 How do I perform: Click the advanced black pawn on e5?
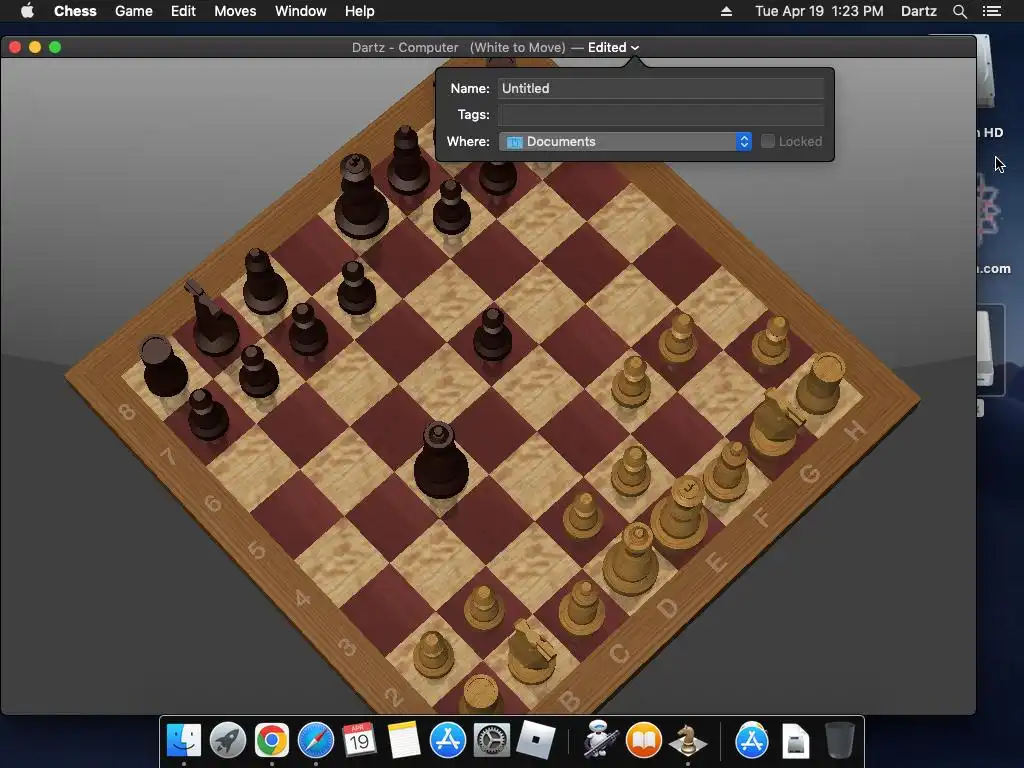coord(492,334)
